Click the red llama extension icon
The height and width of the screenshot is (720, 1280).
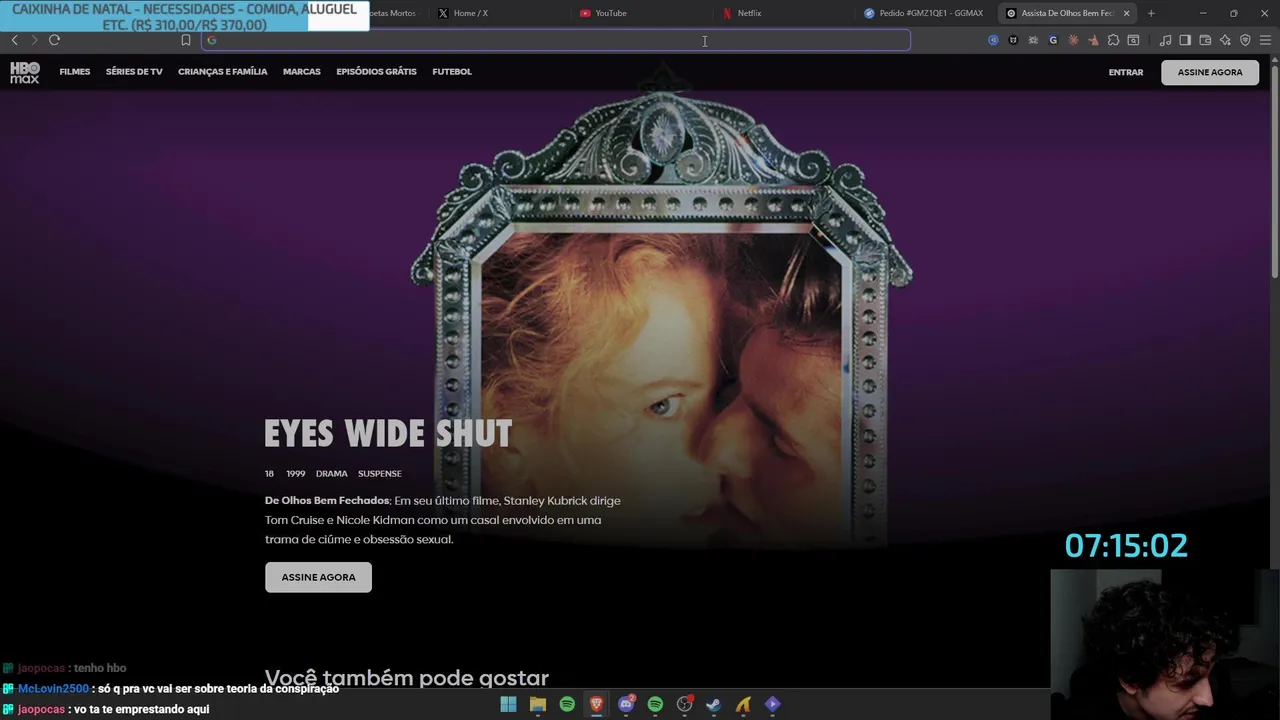[x=1093, y=40]
